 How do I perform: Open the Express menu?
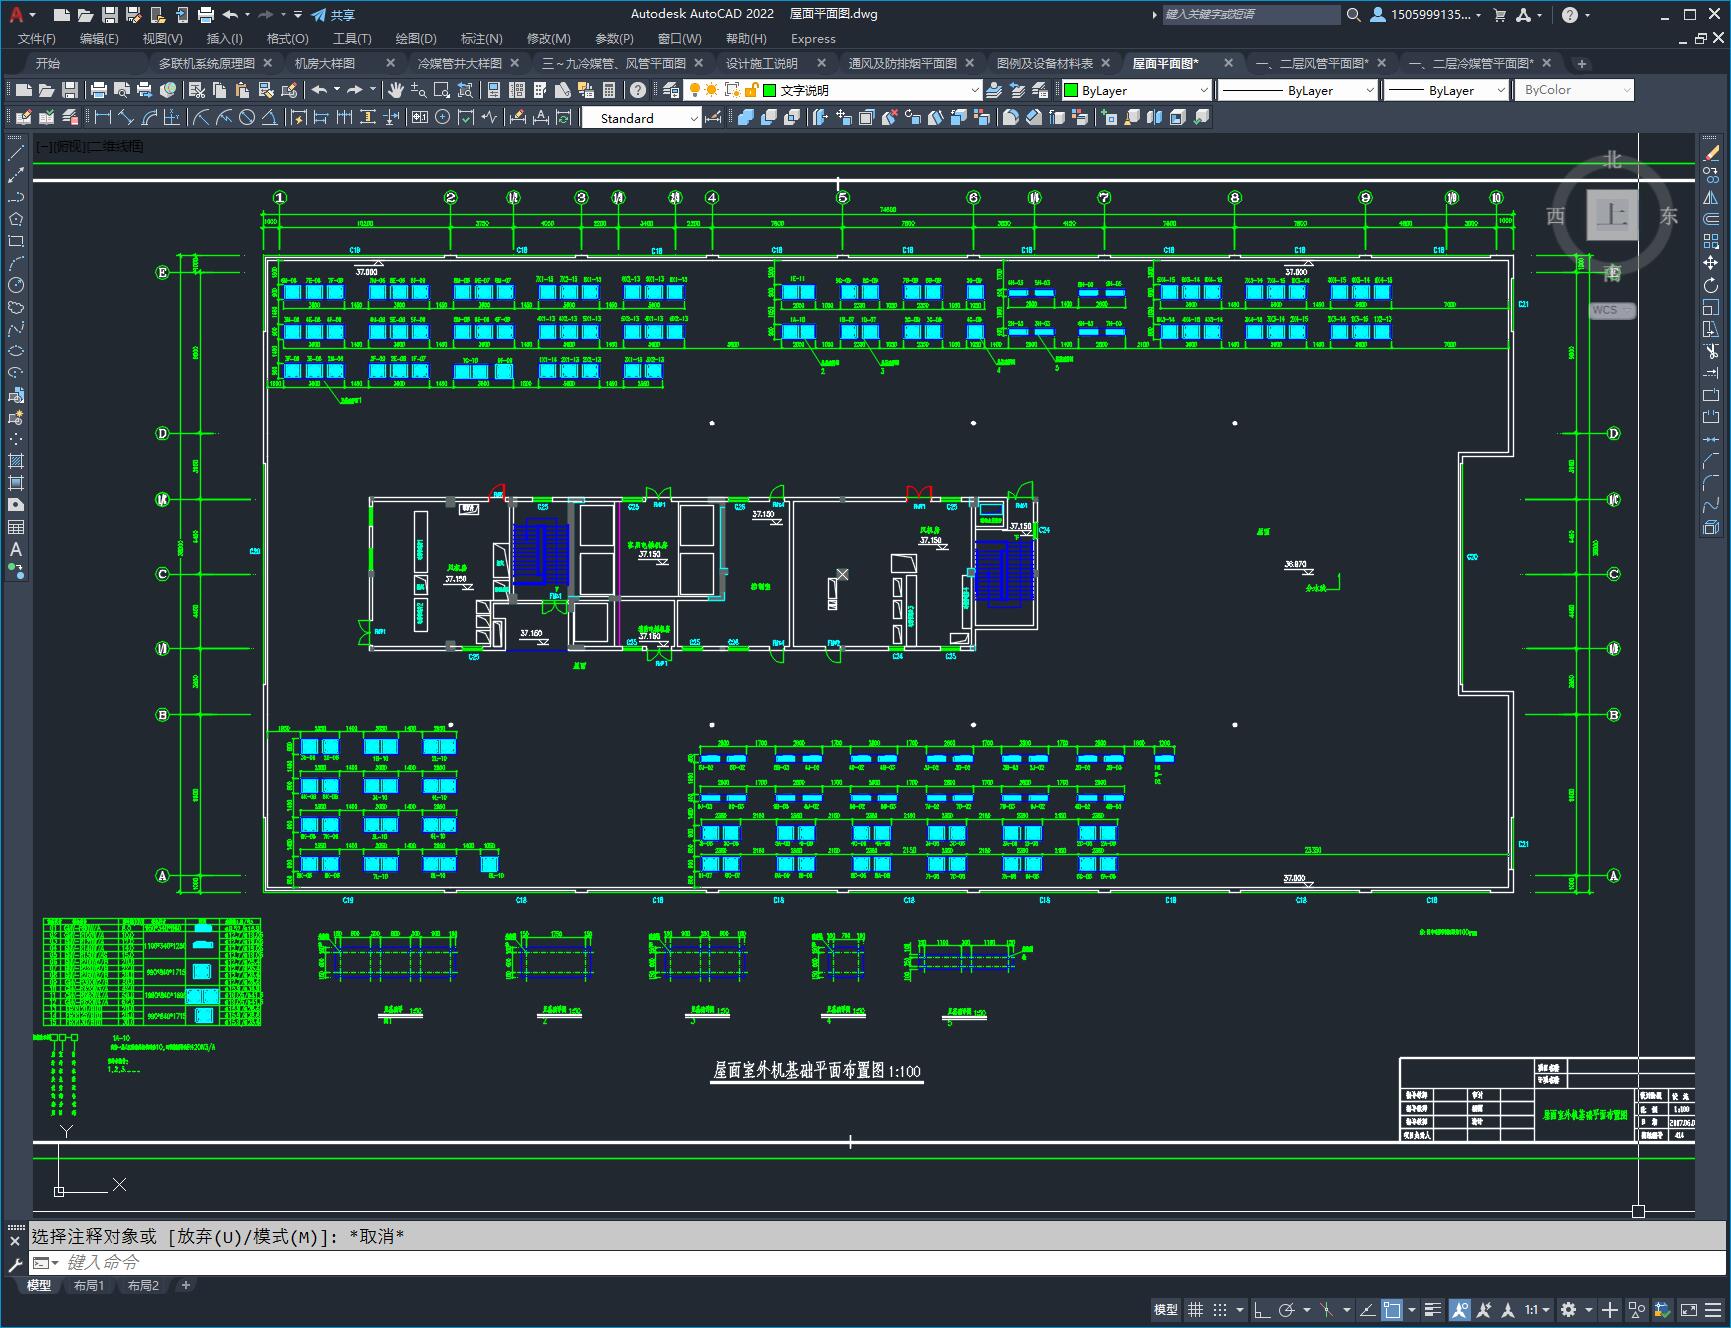tap(813, 38)
